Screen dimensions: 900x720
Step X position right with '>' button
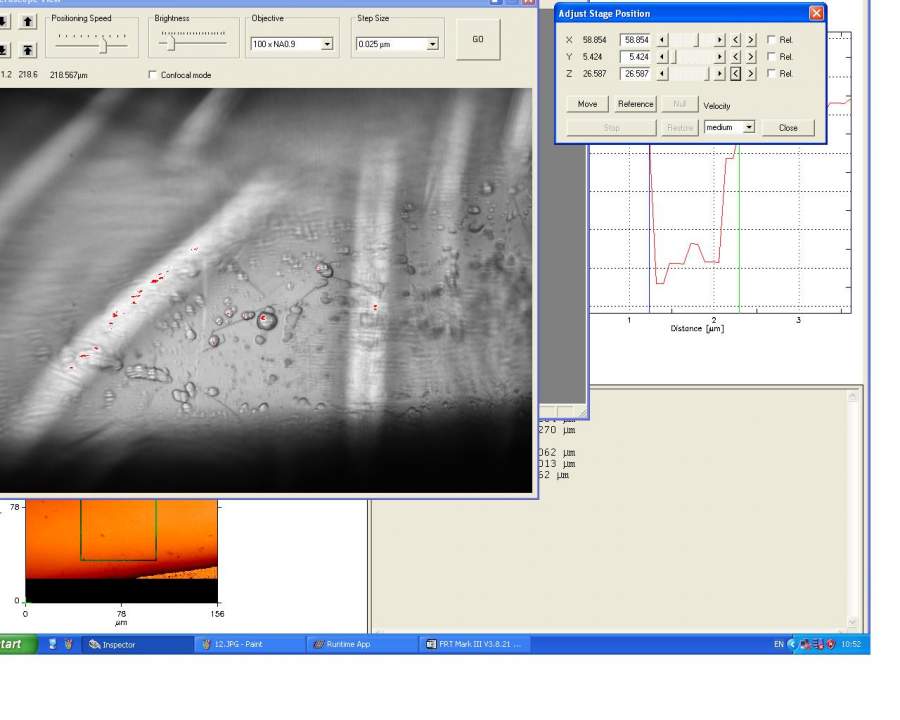(751, 40)
